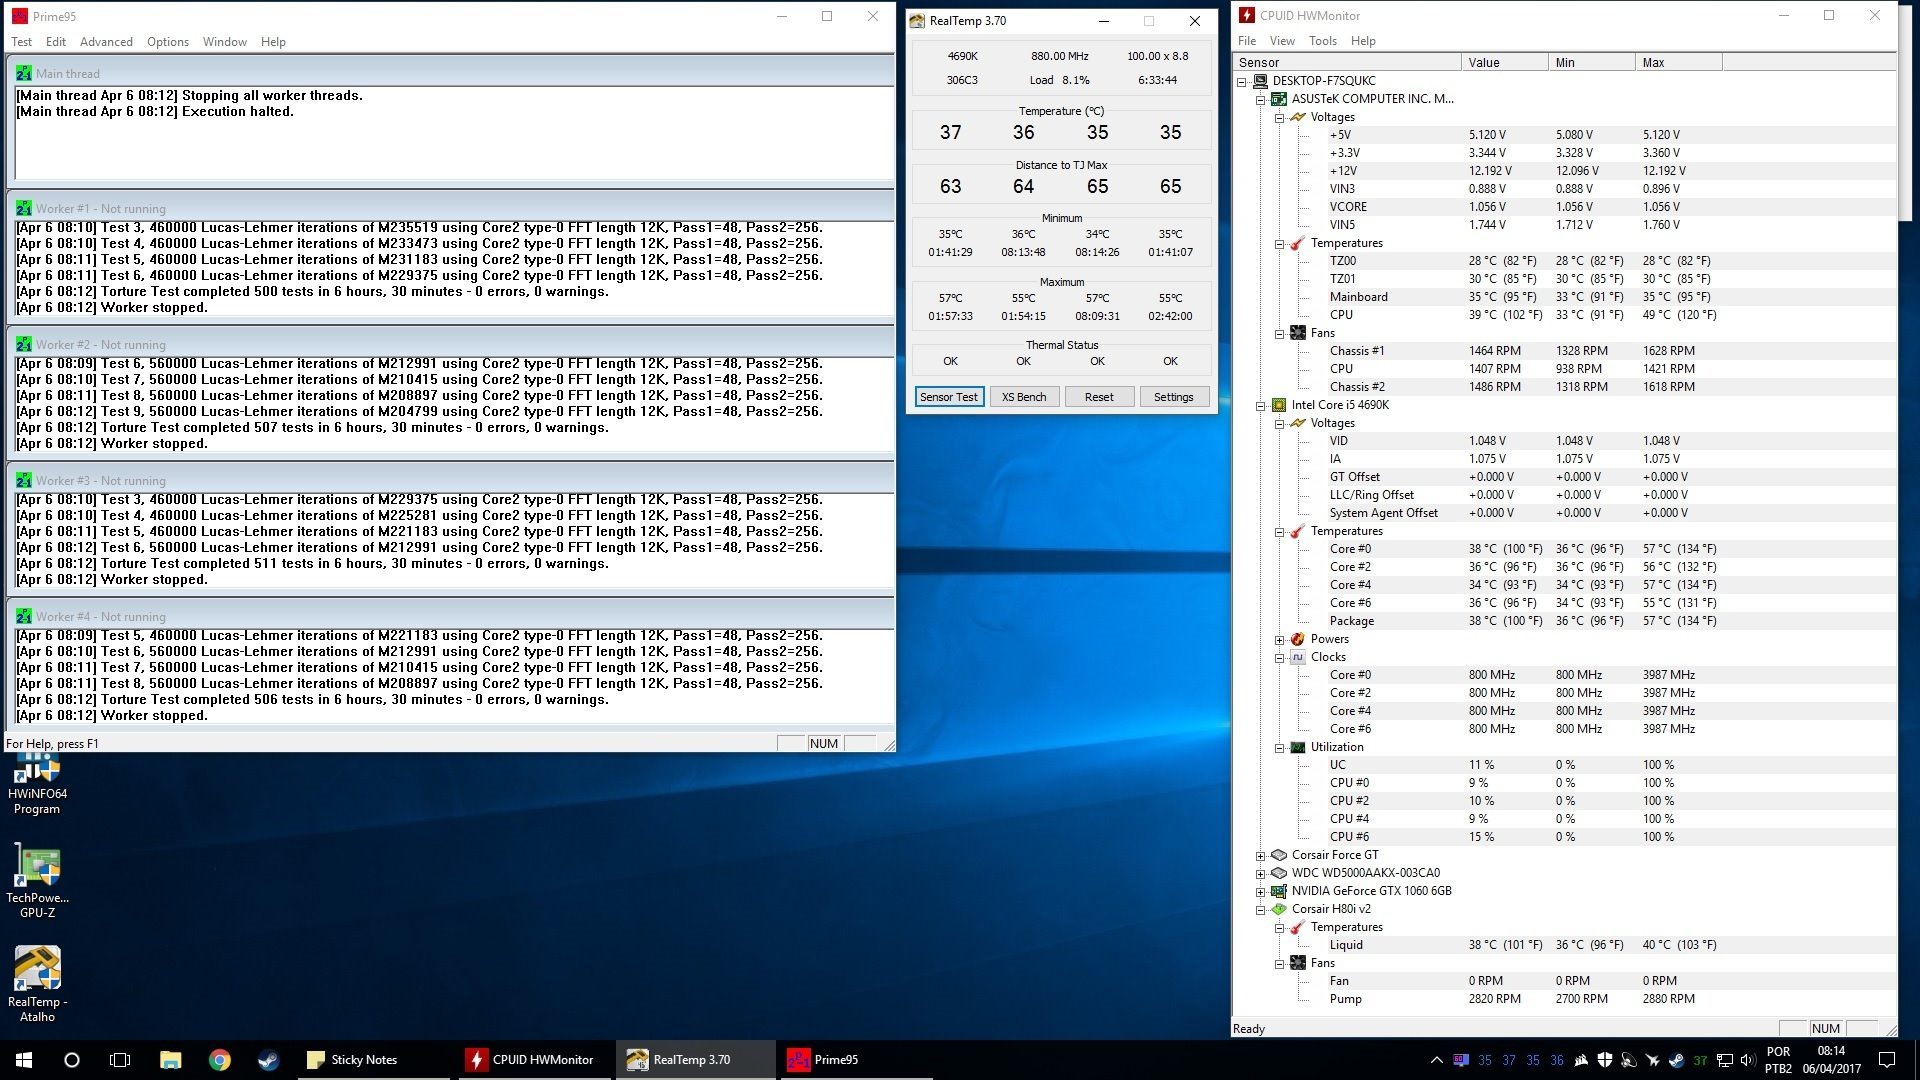Click the Windows Start button
The image size is (1920, 1080).
(x=24, y=1060)
